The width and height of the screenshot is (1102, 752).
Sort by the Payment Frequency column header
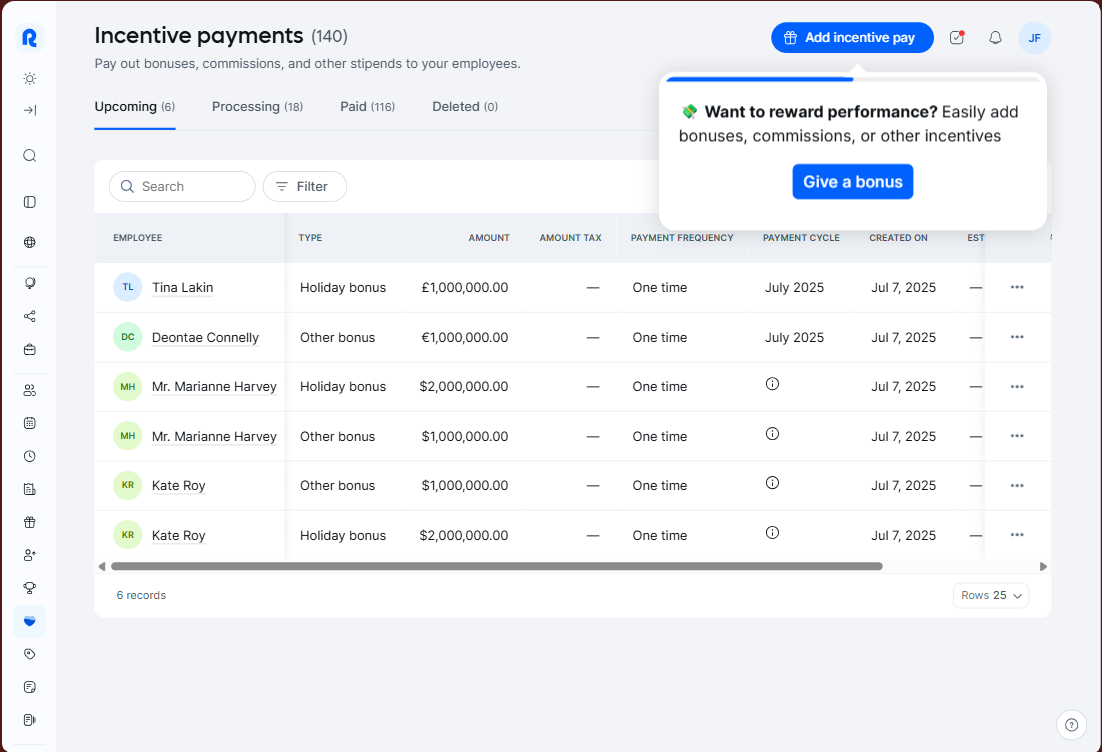point(682,238)
